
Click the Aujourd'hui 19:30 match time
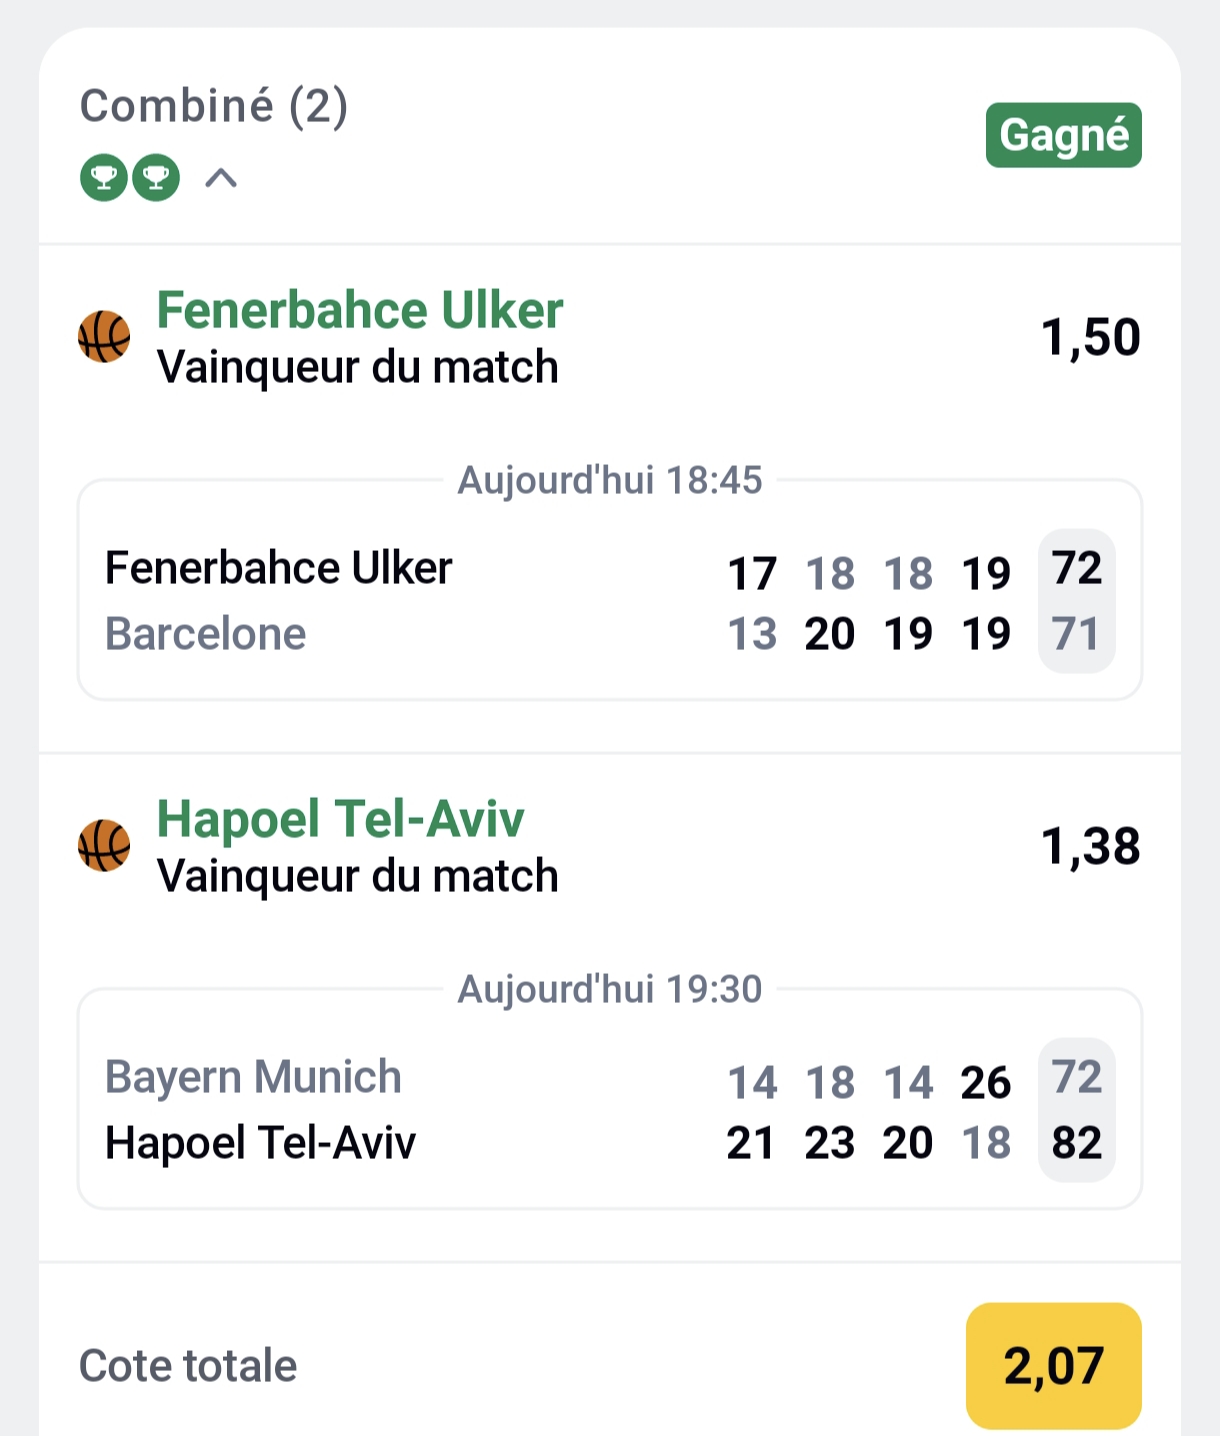(x=610, y=990)
